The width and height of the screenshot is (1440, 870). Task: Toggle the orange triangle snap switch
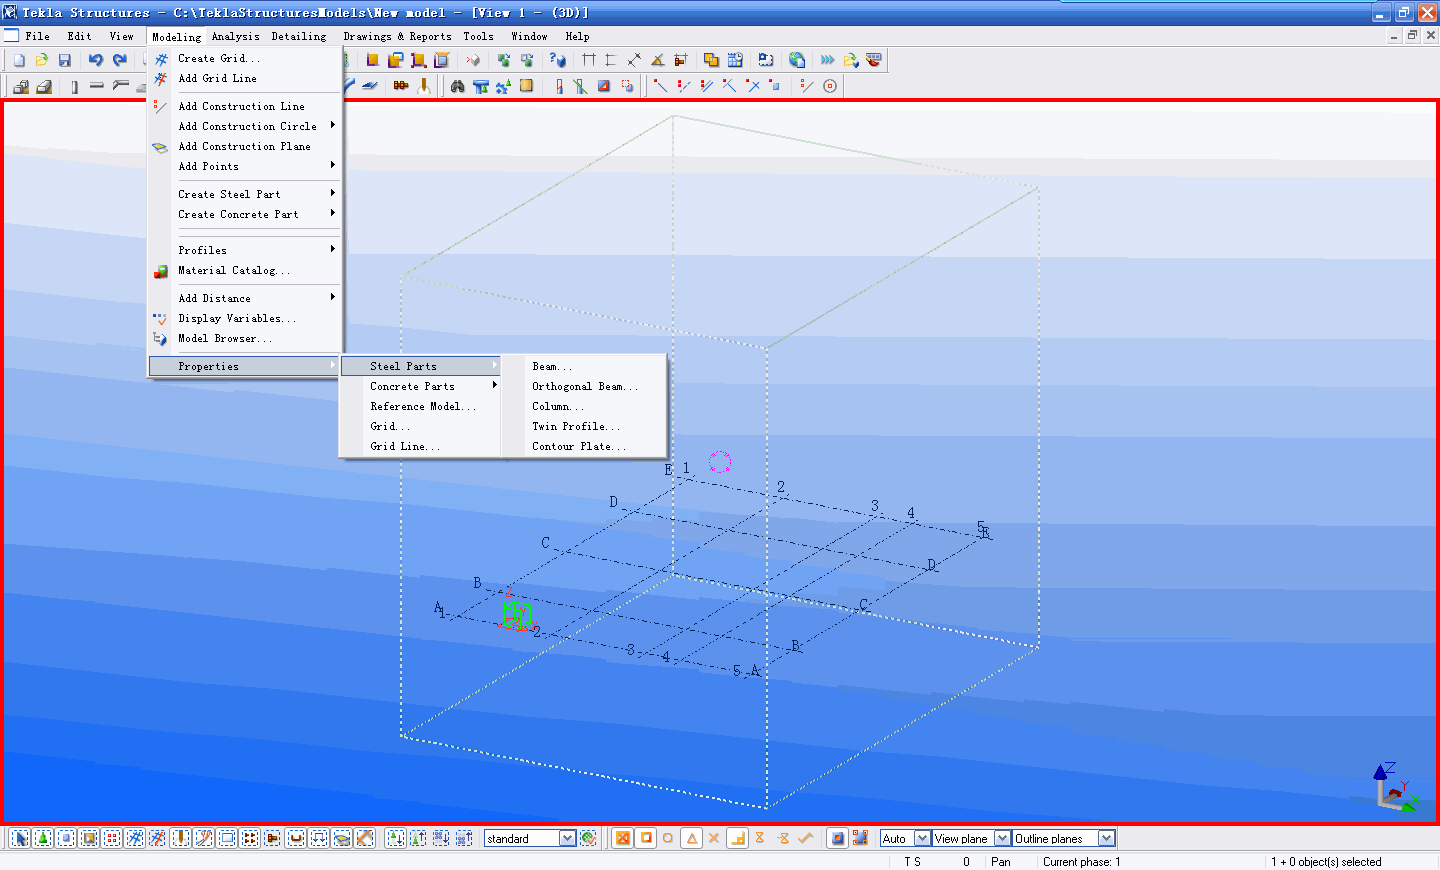click(691, 838)
